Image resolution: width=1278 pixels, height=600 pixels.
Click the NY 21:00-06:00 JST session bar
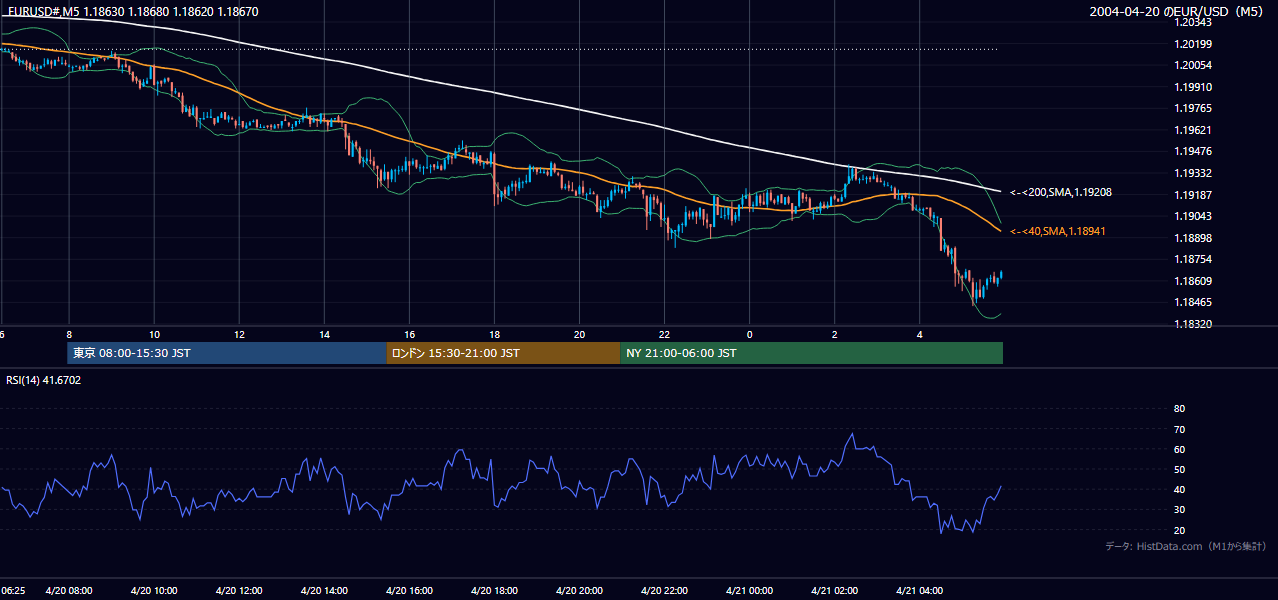tap(811, 353)
